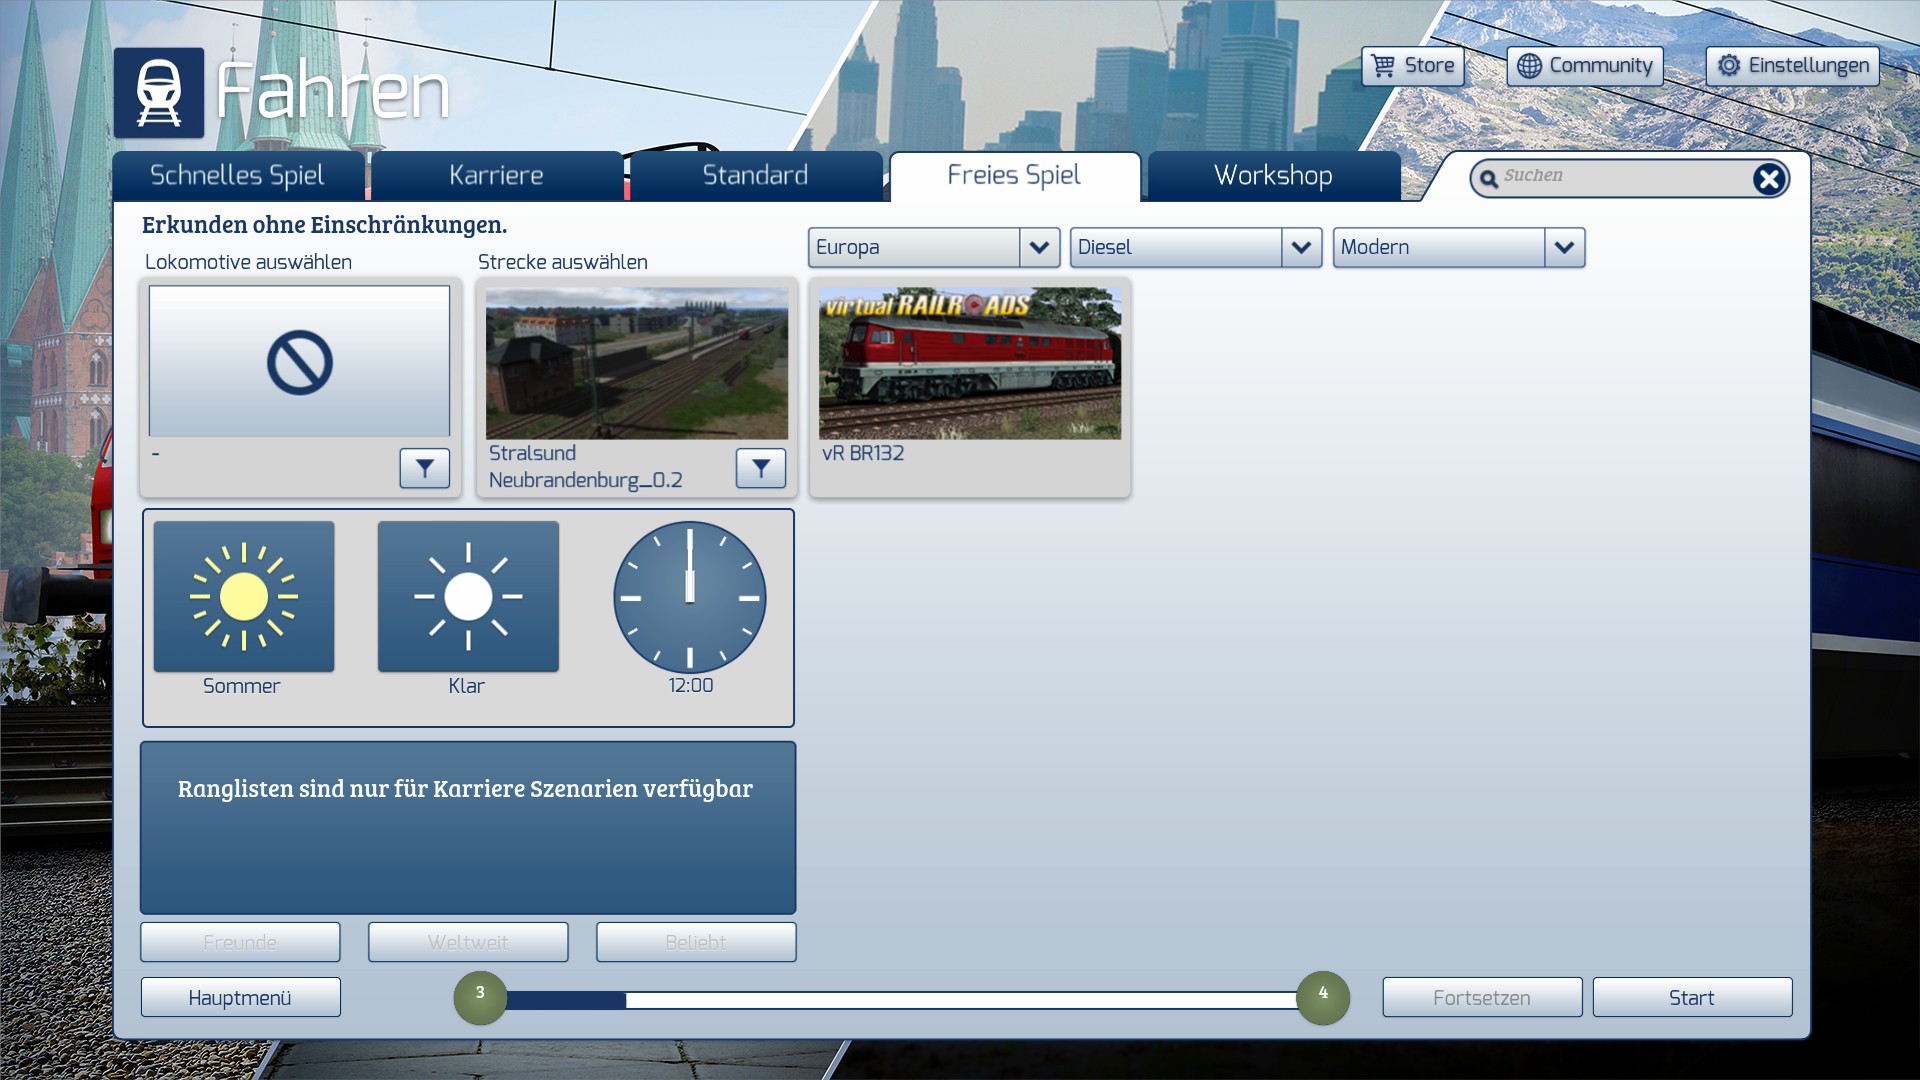Expand the Modern era dropdown
Viewport: 1920px width, 1080px height.
tap(1564, 247)
